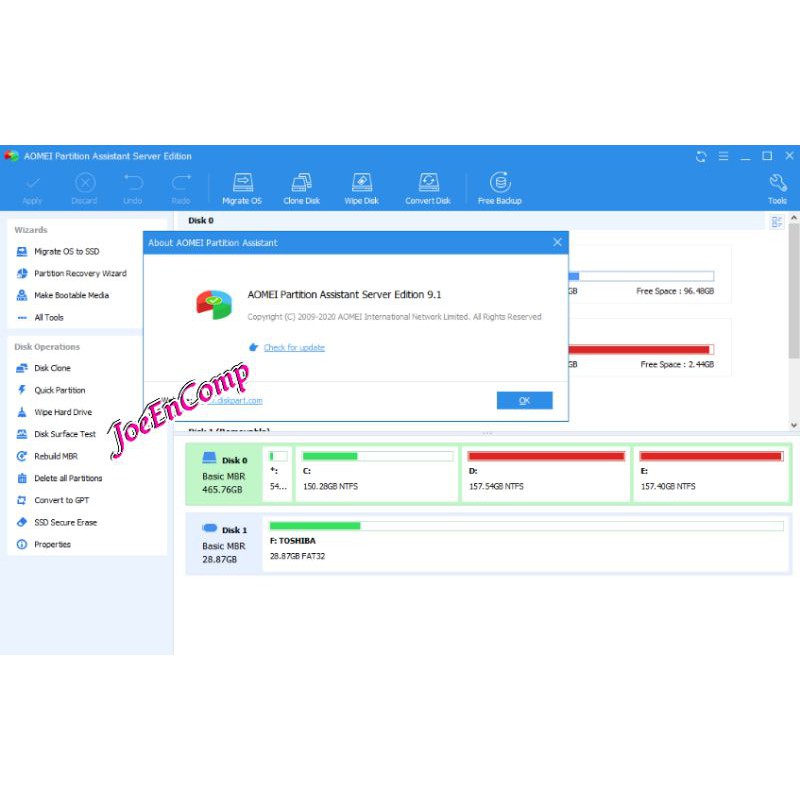This screenshot has width=800, height=800.
Task: Open Convert Disk from the toolbar
Action: coord(428,188)
